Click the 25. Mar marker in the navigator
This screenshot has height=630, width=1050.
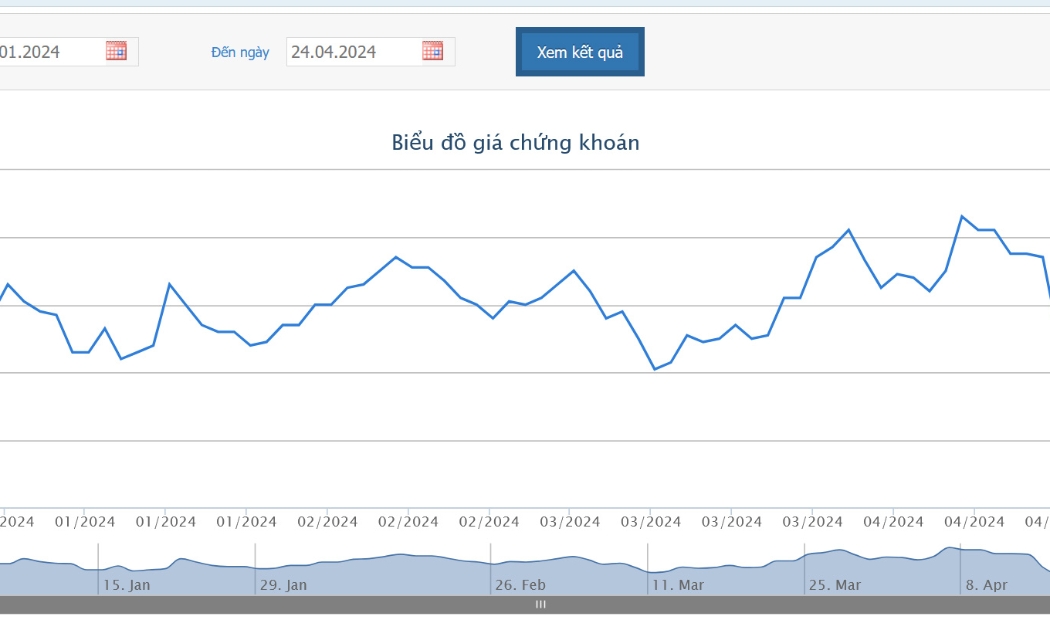[835, 585]
